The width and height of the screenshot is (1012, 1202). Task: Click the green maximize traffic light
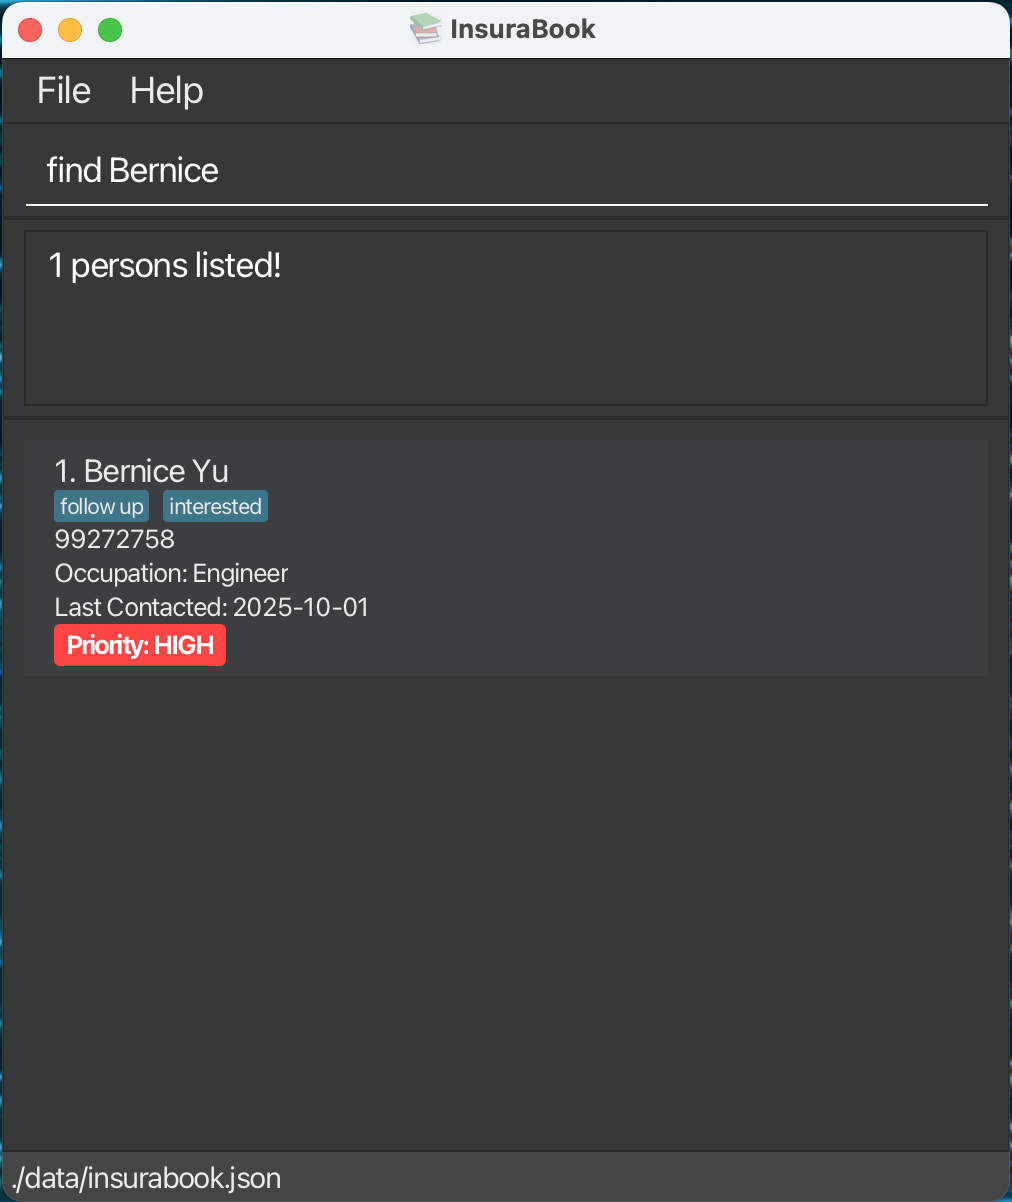coord(110,30)
